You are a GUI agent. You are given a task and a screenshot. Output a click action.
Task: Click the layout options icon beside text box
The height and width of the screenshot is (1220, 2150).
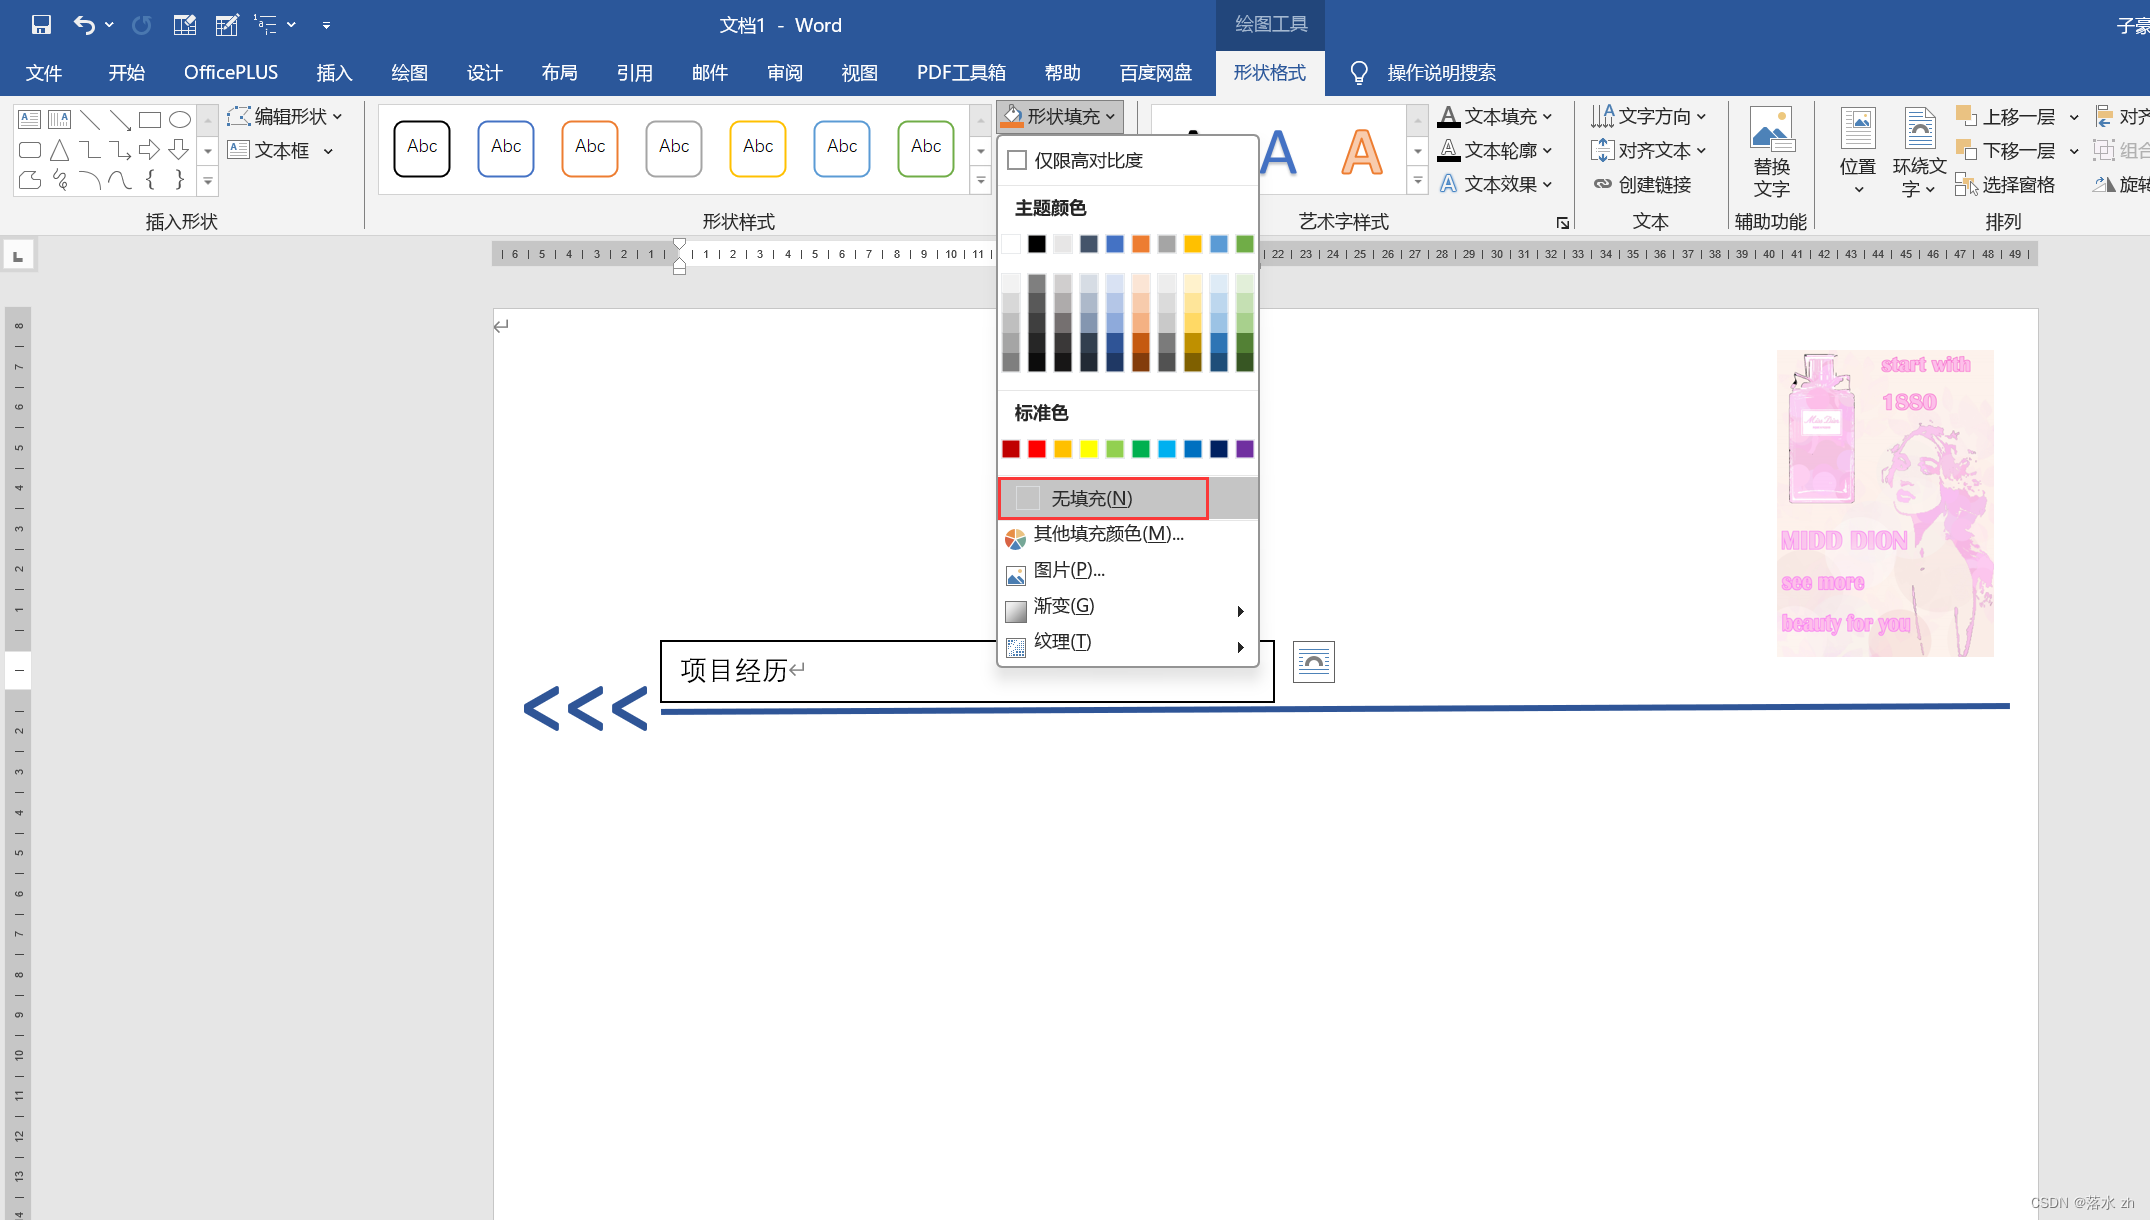pyautogui.click(x=1313, y=662)
